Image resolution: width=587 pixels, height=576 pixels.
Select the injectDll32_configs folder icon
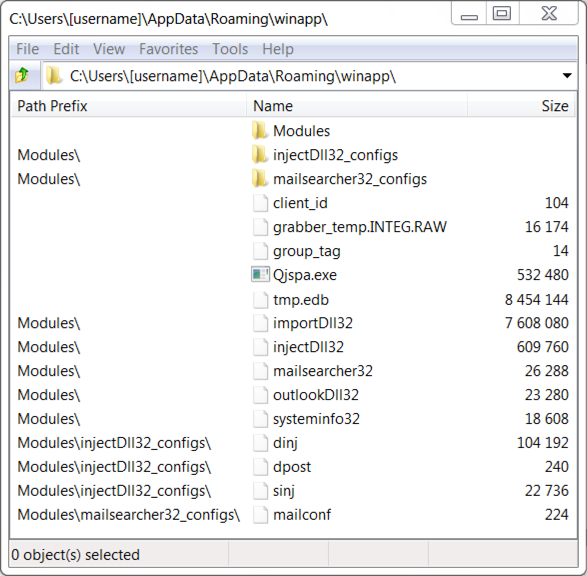pyautogui.click(x=259, y=155)
